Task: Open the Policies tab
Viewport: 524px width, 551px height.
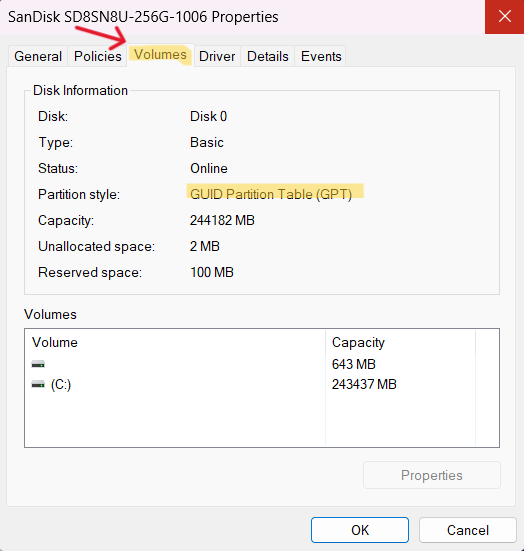Action: point(98,56)
